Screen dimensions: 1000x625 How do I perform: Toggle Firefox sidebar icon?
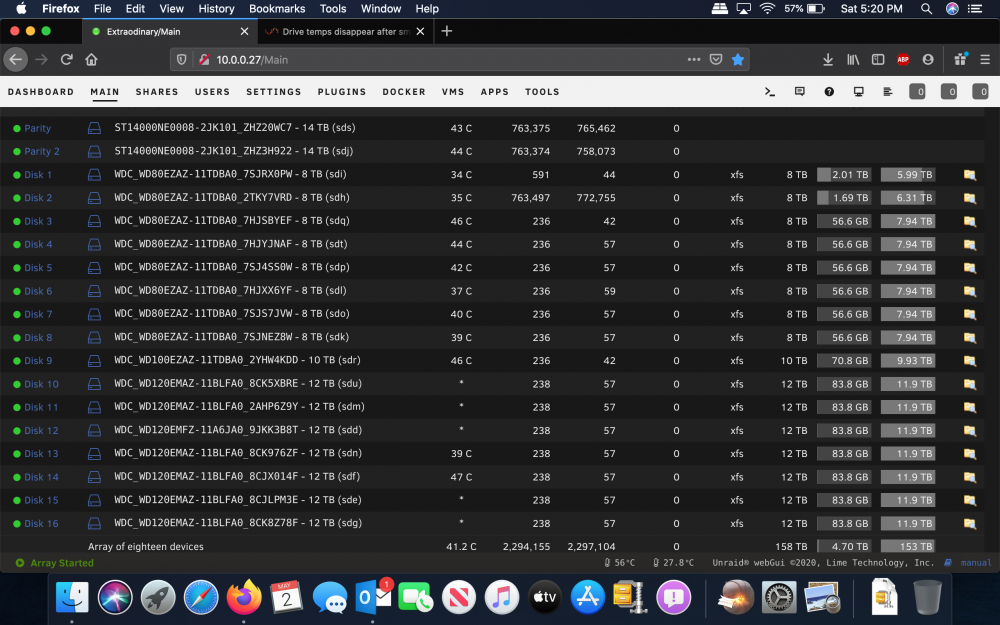point(878,59)
